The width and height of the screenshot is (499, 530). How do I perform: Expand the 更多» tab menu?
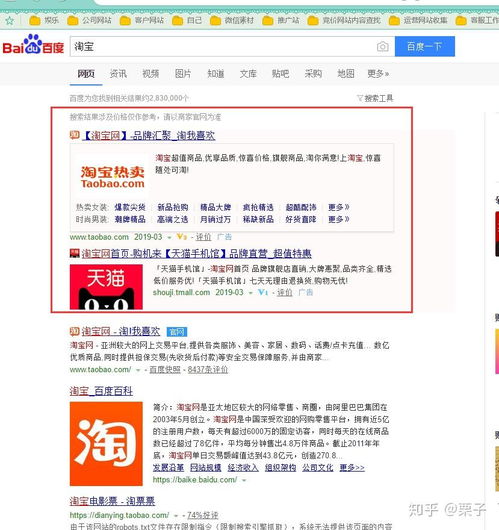click(x=378, y=74)
